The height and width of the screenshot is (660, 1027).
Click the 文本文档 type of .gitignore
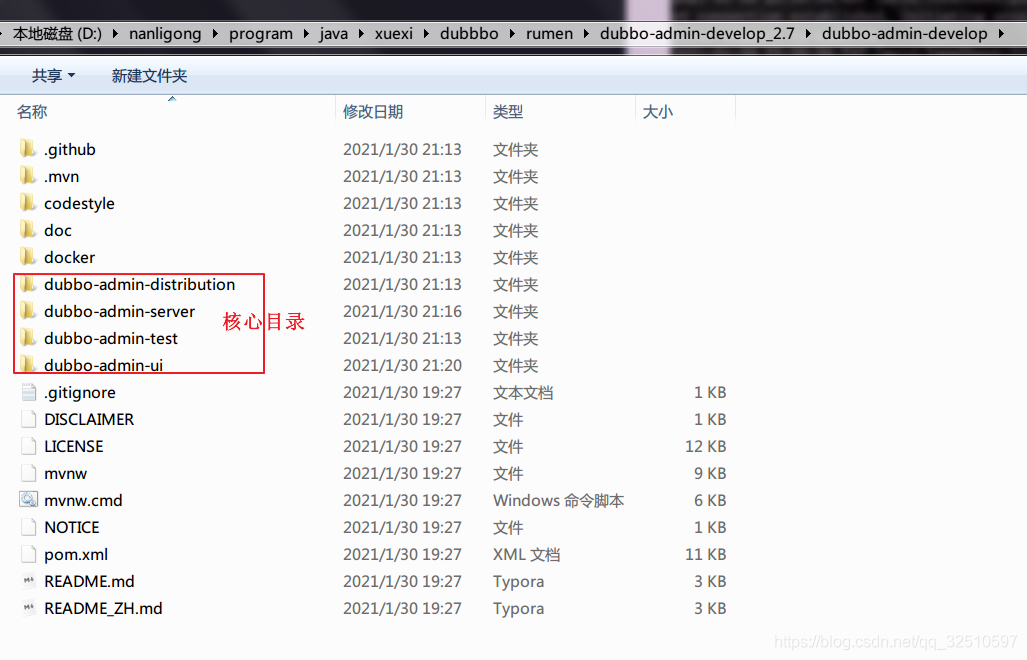tap(523, 393)
